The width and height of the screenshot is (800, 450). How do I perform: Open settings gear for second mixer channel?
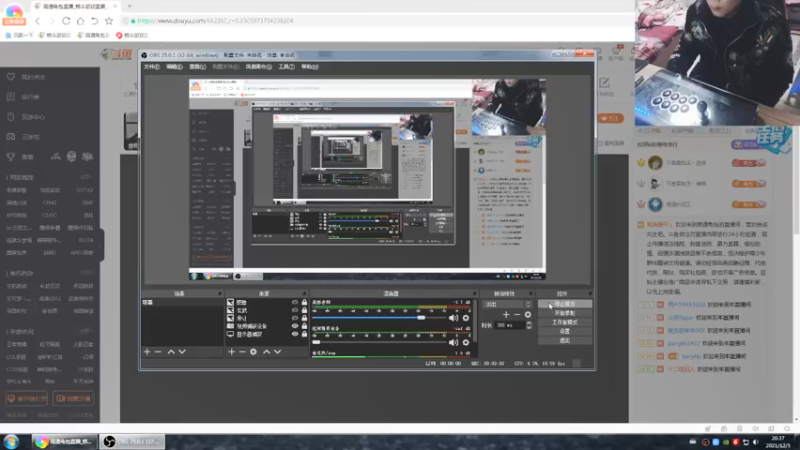(x=465, y=343)
